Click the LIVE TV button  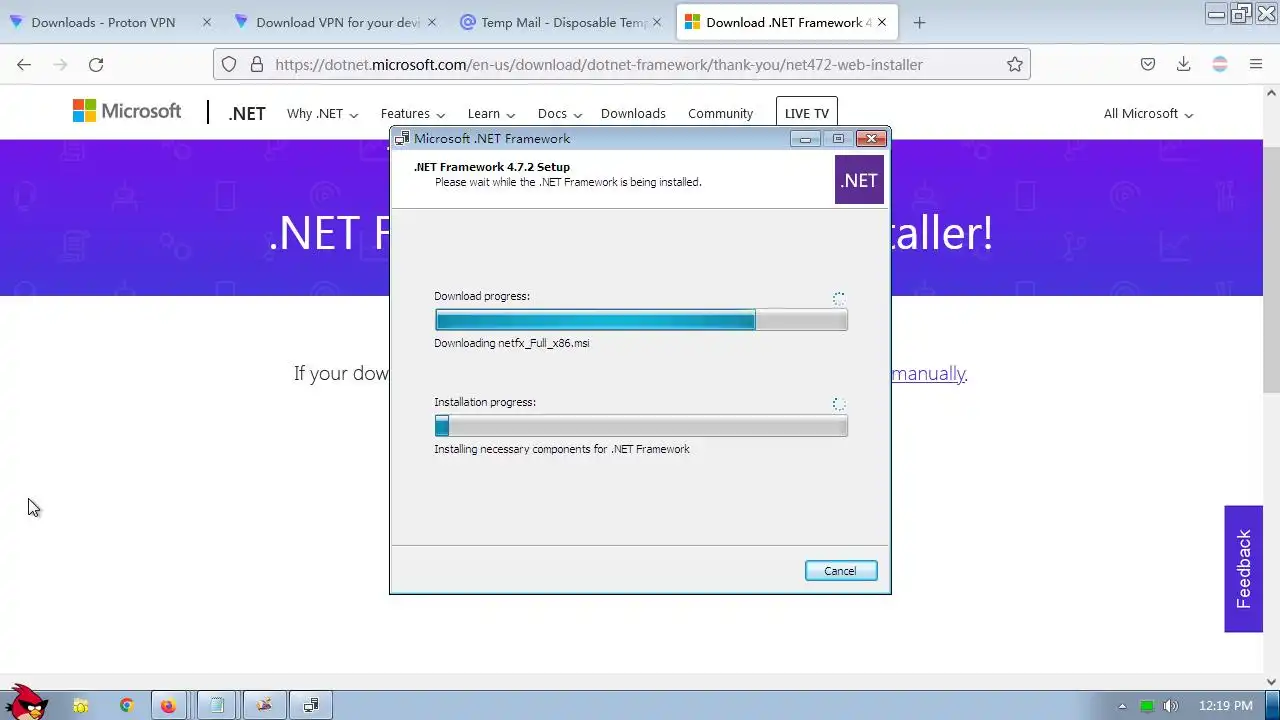tap(806, 113)
